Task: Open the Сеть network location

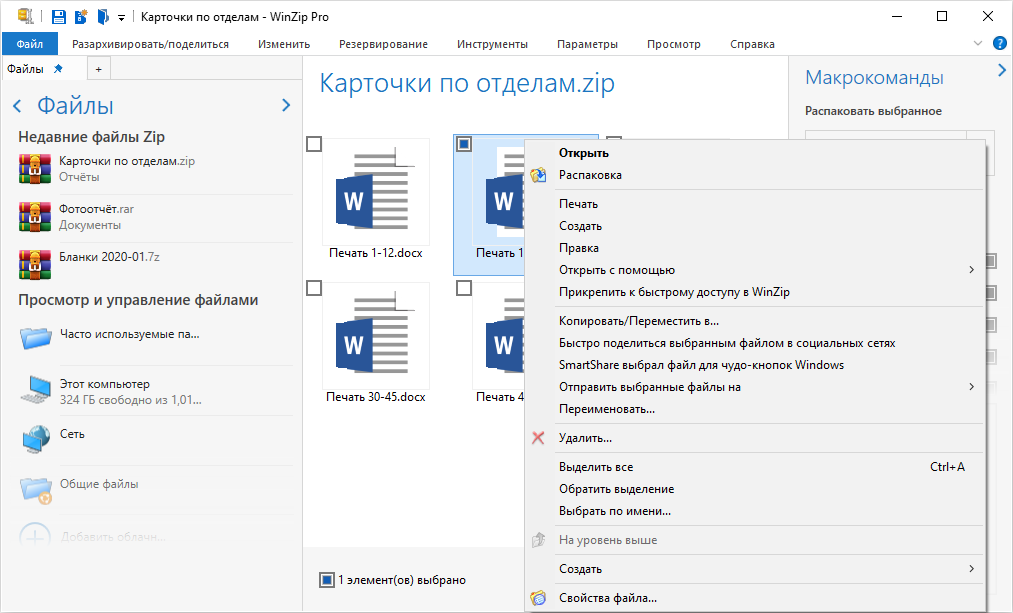Action: (72, 434)
